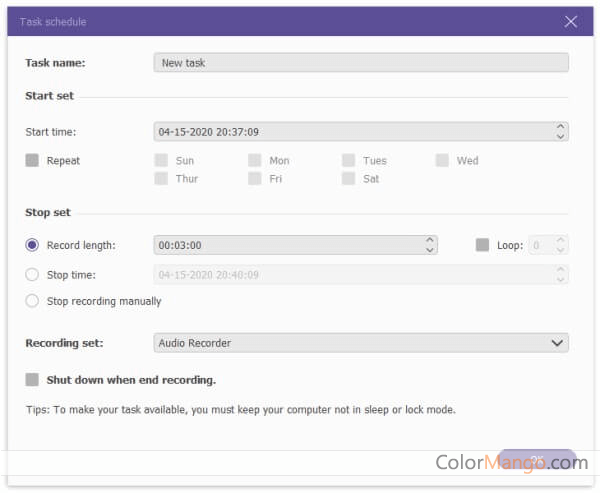
Task: Close the Task schedule dialog
Action: point(571,21)
